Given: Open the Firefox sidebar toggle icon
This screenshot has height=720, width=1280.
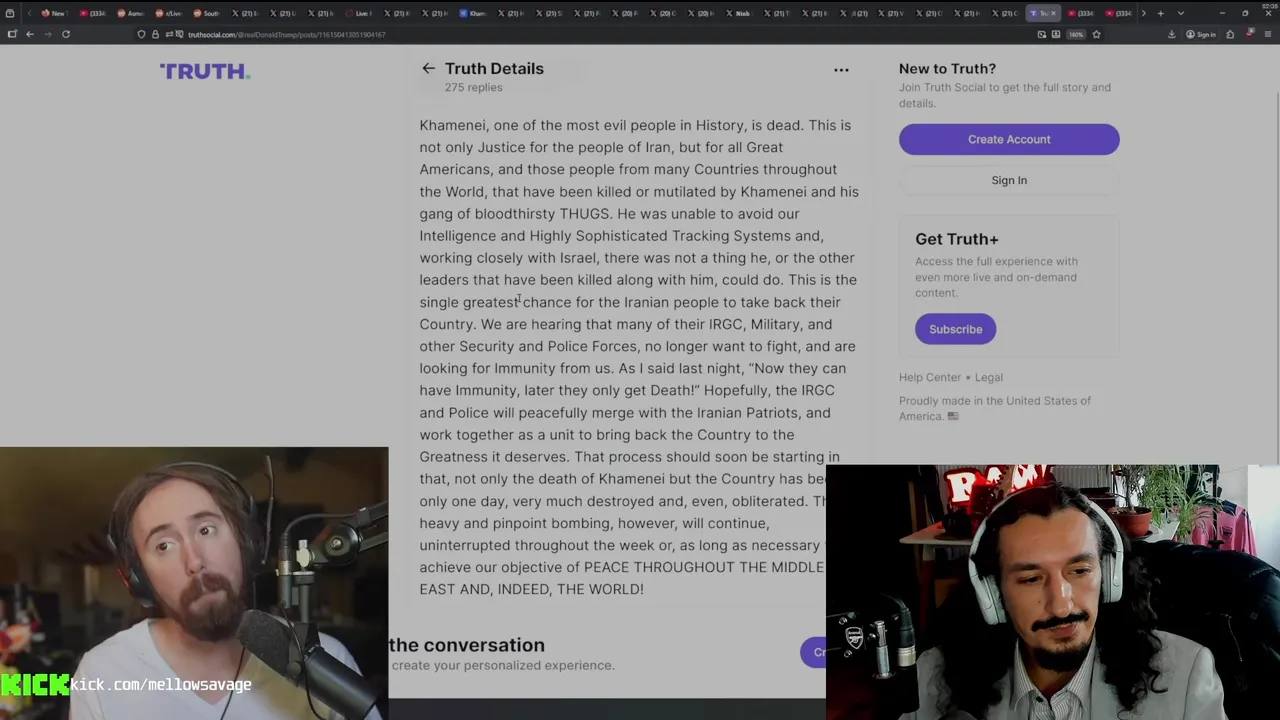Looking at the screenshot, I should click(x=12, y=34).
